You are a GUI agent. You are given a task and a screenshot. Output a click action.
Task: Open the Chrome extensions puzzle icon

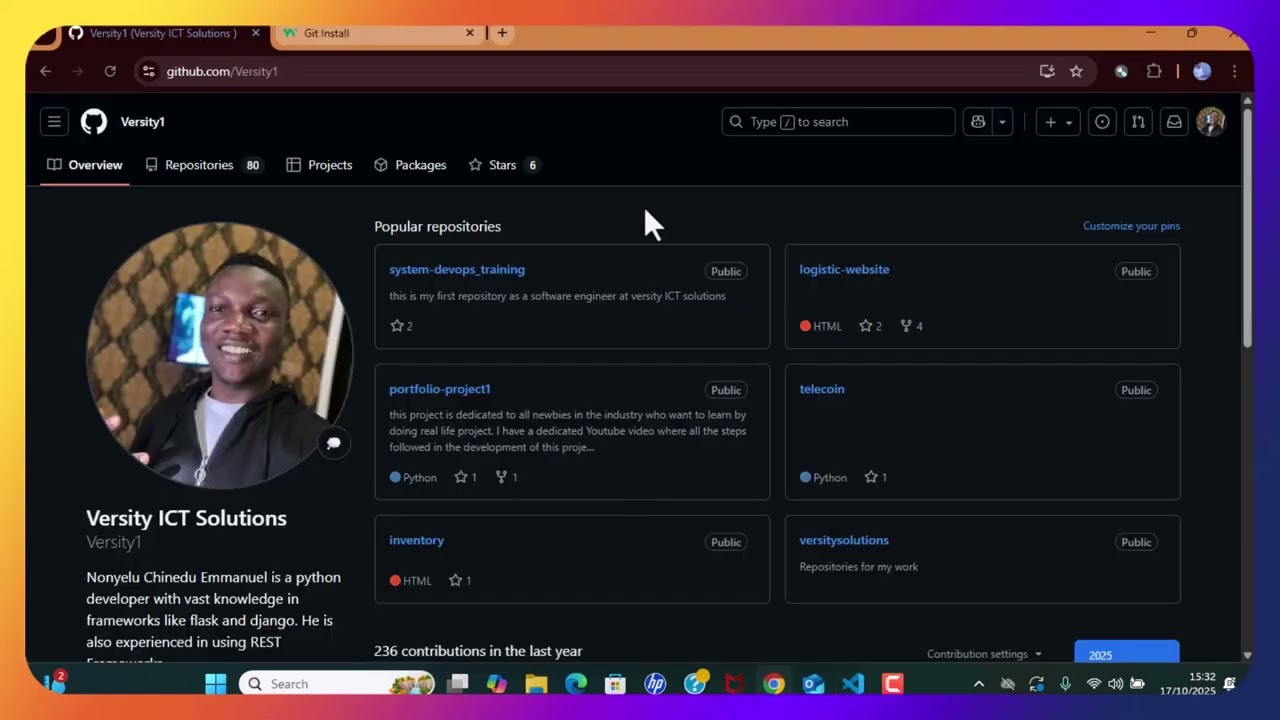click(x=1154, y=71)
